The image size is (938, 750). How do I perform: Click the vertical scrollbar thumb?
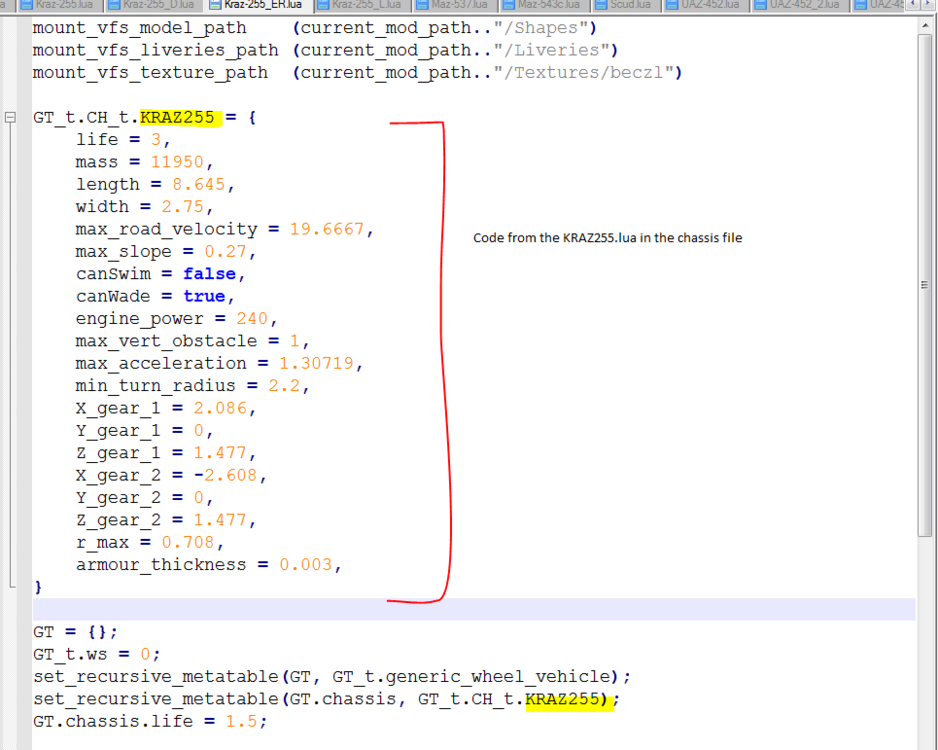pyautogui.click(x=925, y=285)
